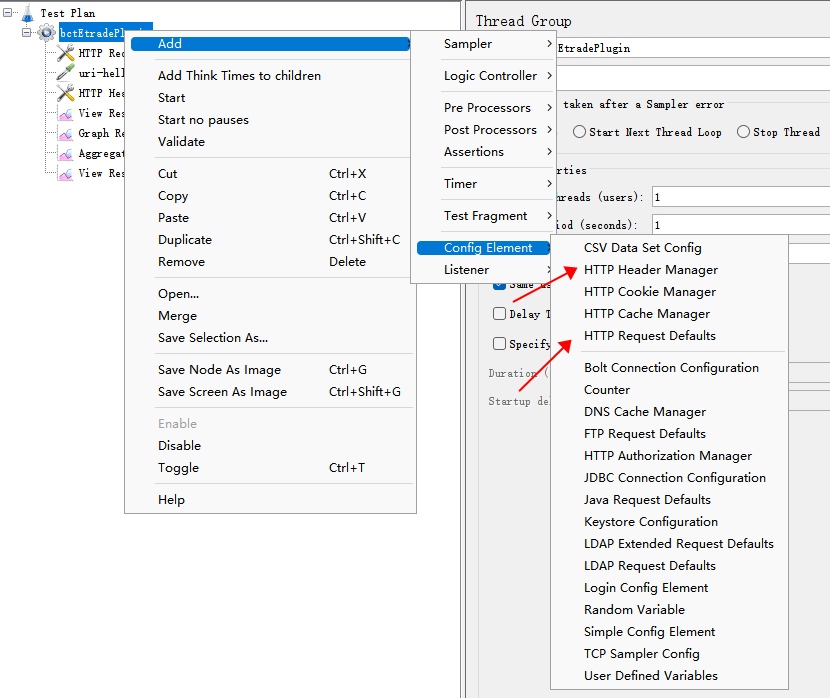
Task: Add Java Request Defaults
Action: tap(647, 500)
